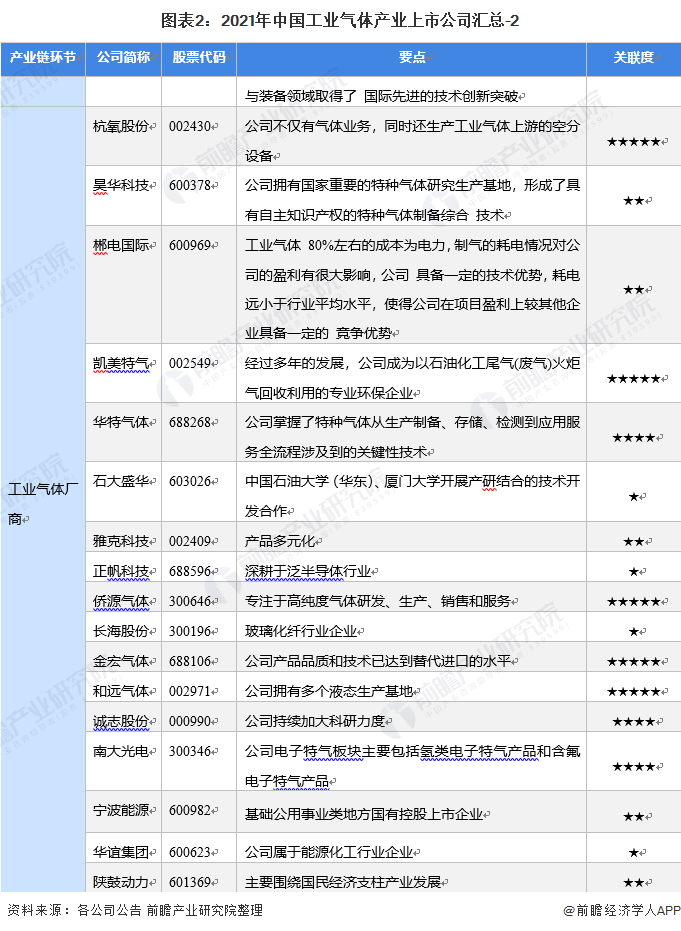Select the 关联度 header cell
The height and width of the screenshot is (931, 681).
pyautogui.click(x=634, y=58)
